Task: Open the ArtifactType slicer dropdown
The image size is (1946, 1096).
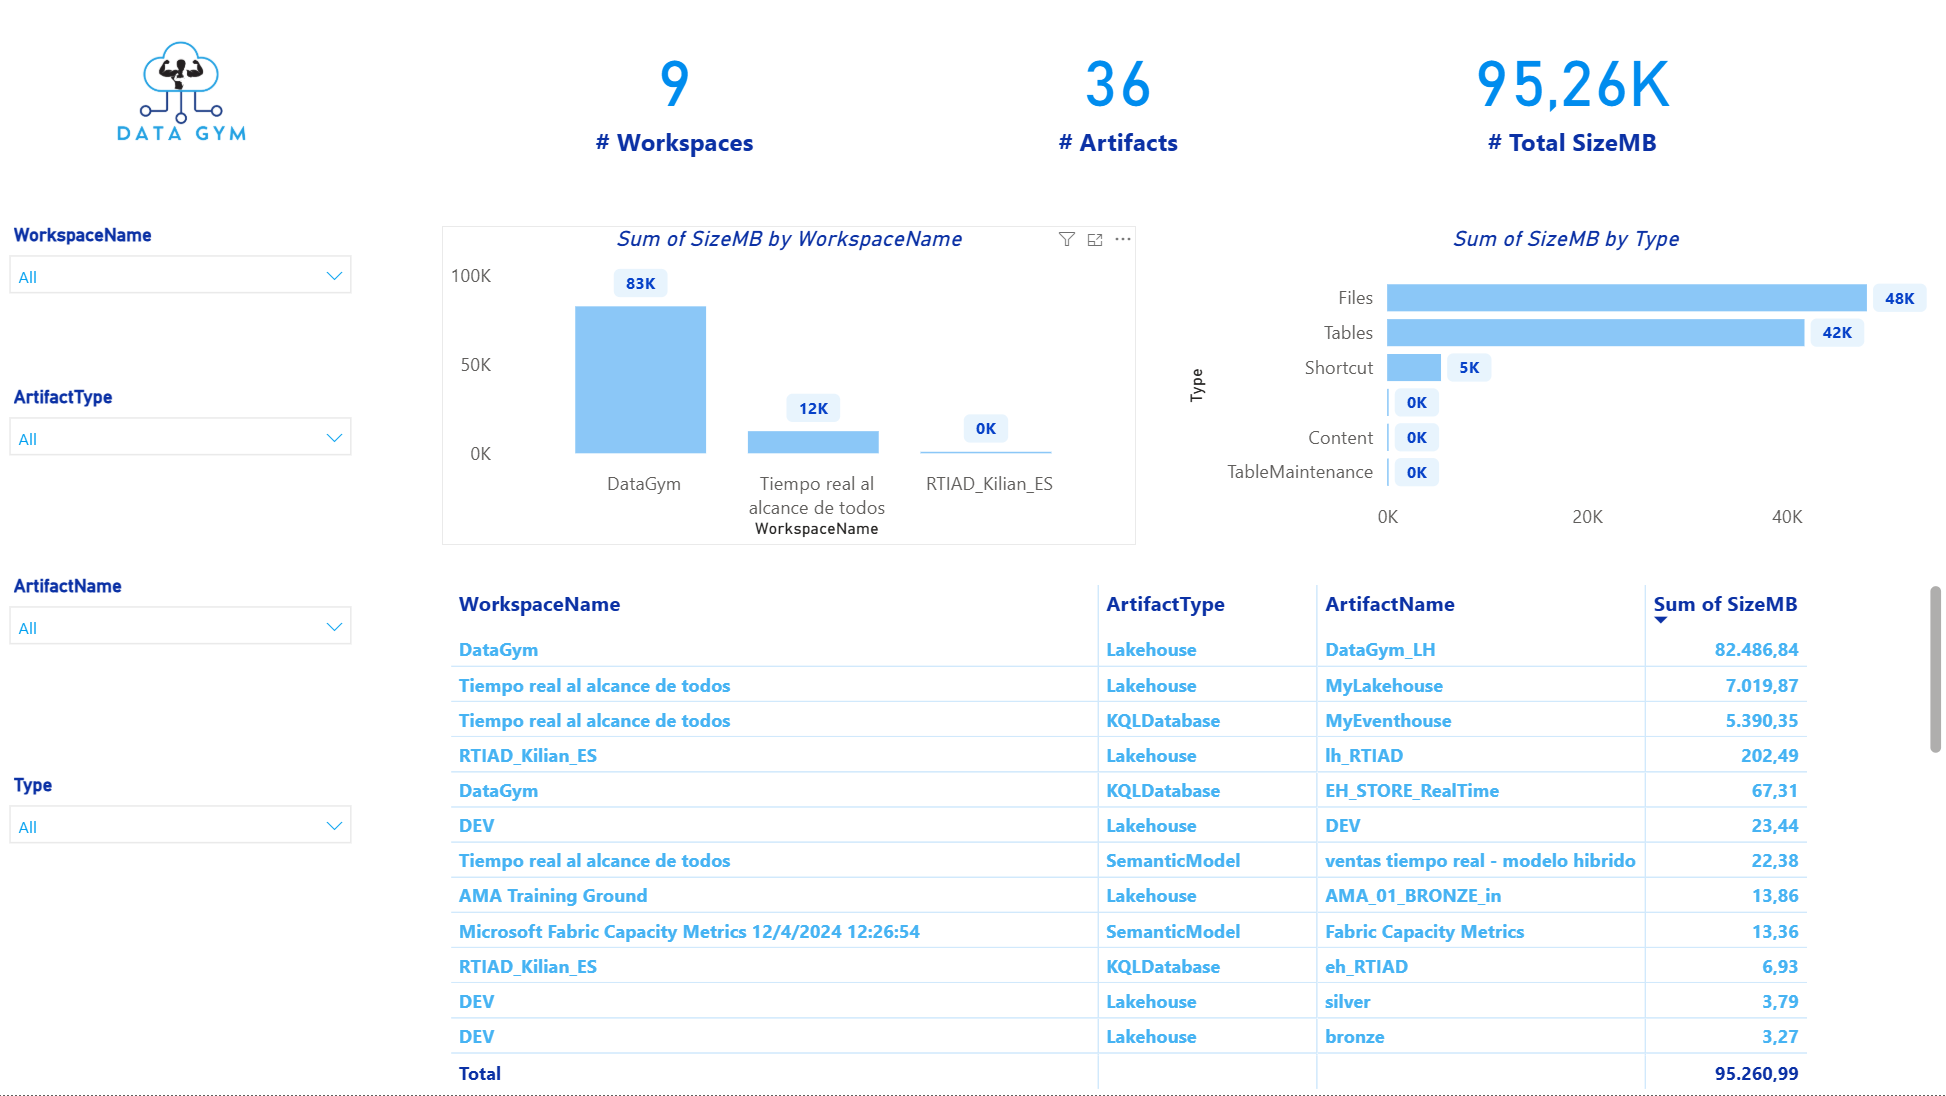Action: click(180, 438)
